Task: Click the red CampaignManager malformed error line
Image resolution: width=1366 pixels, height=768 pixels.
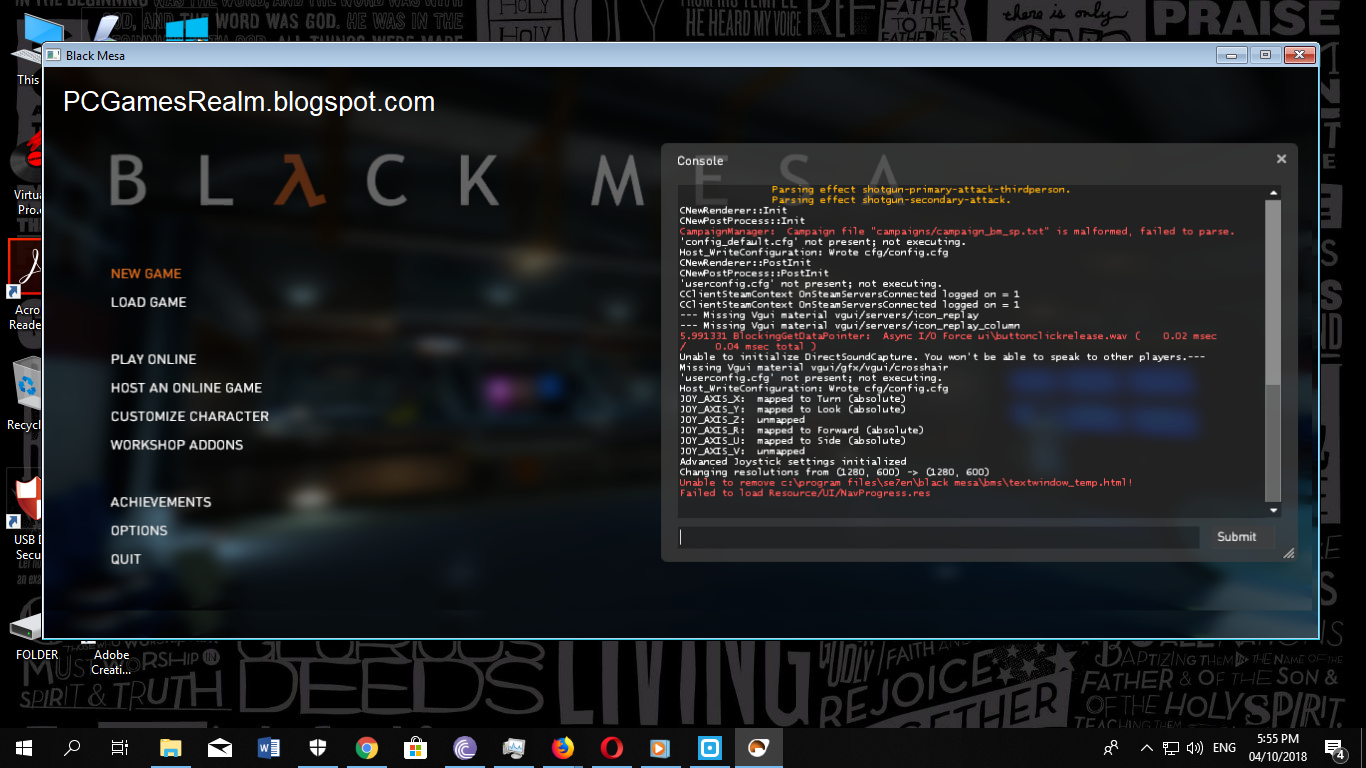Action: [x=957, y=231]
